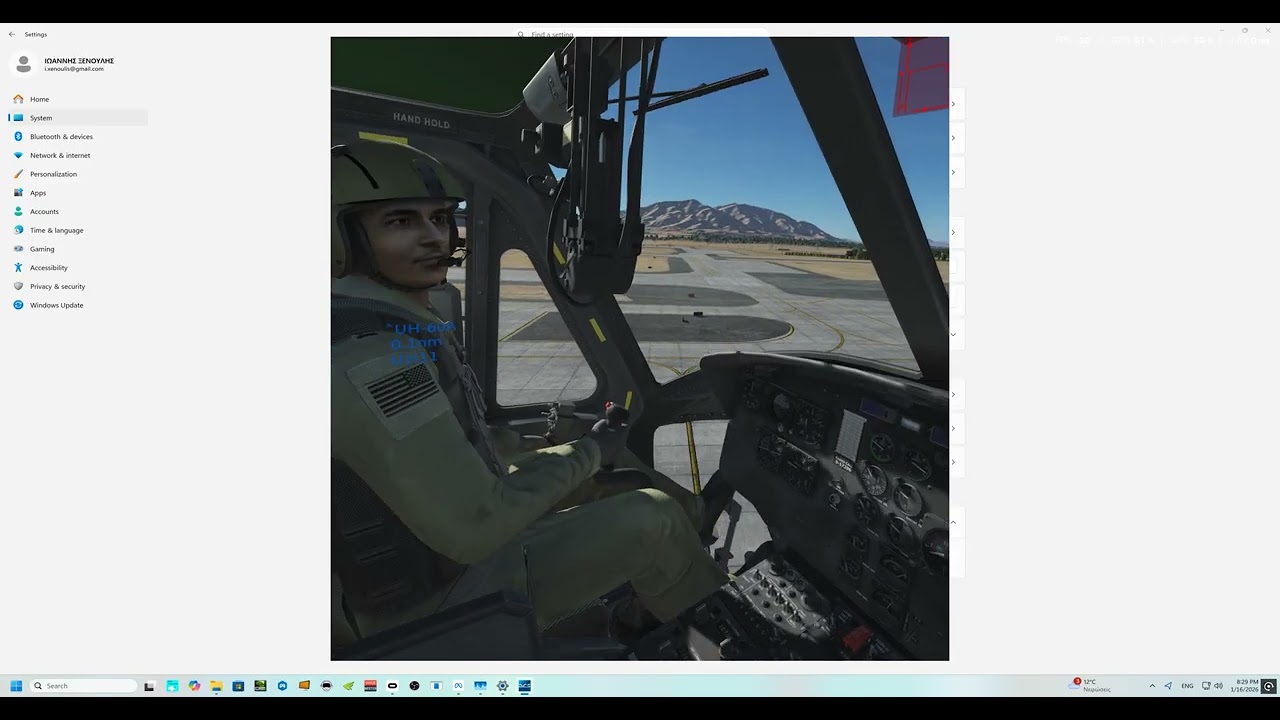The width and height of the screenshot is (1280, 720).
Task: Open Time & language settings
Action: pos(78,230)
